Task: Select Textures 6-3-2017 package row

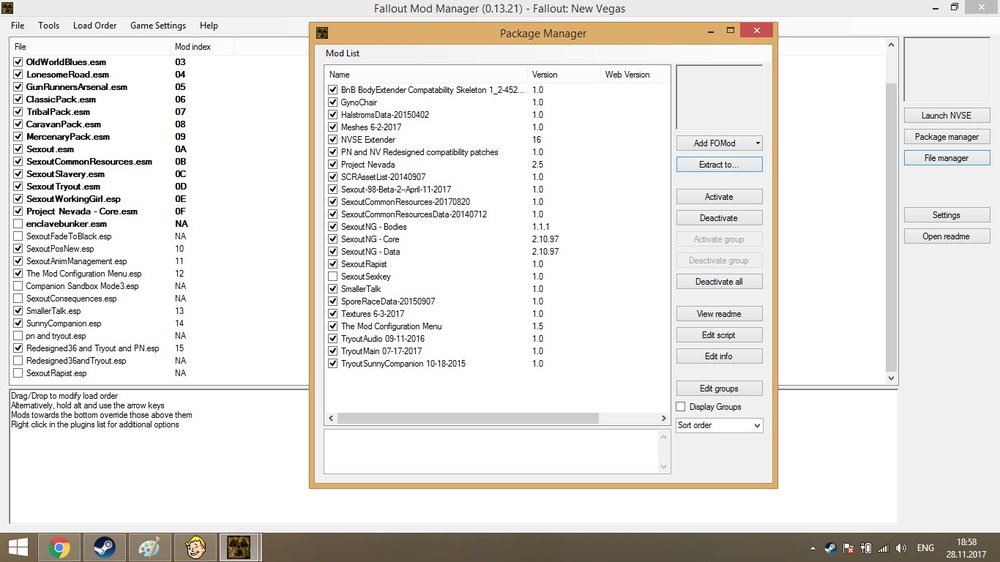Action: pyautogui.click(x=497, y=314)
